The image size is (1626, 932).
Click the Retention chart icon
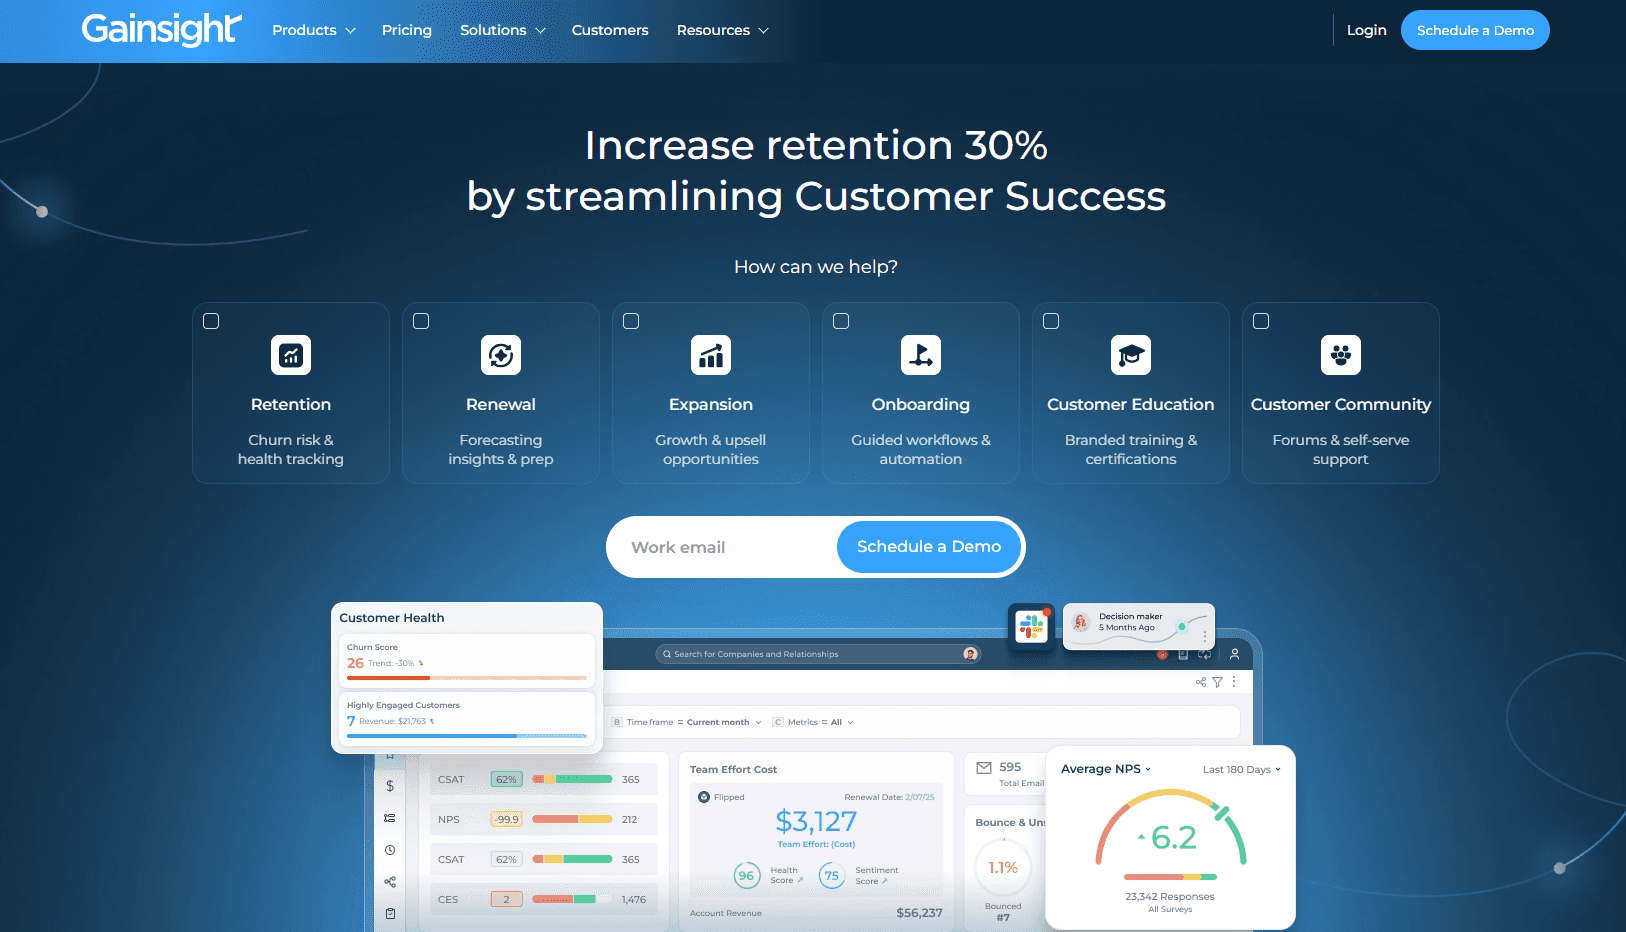point(291,355)
